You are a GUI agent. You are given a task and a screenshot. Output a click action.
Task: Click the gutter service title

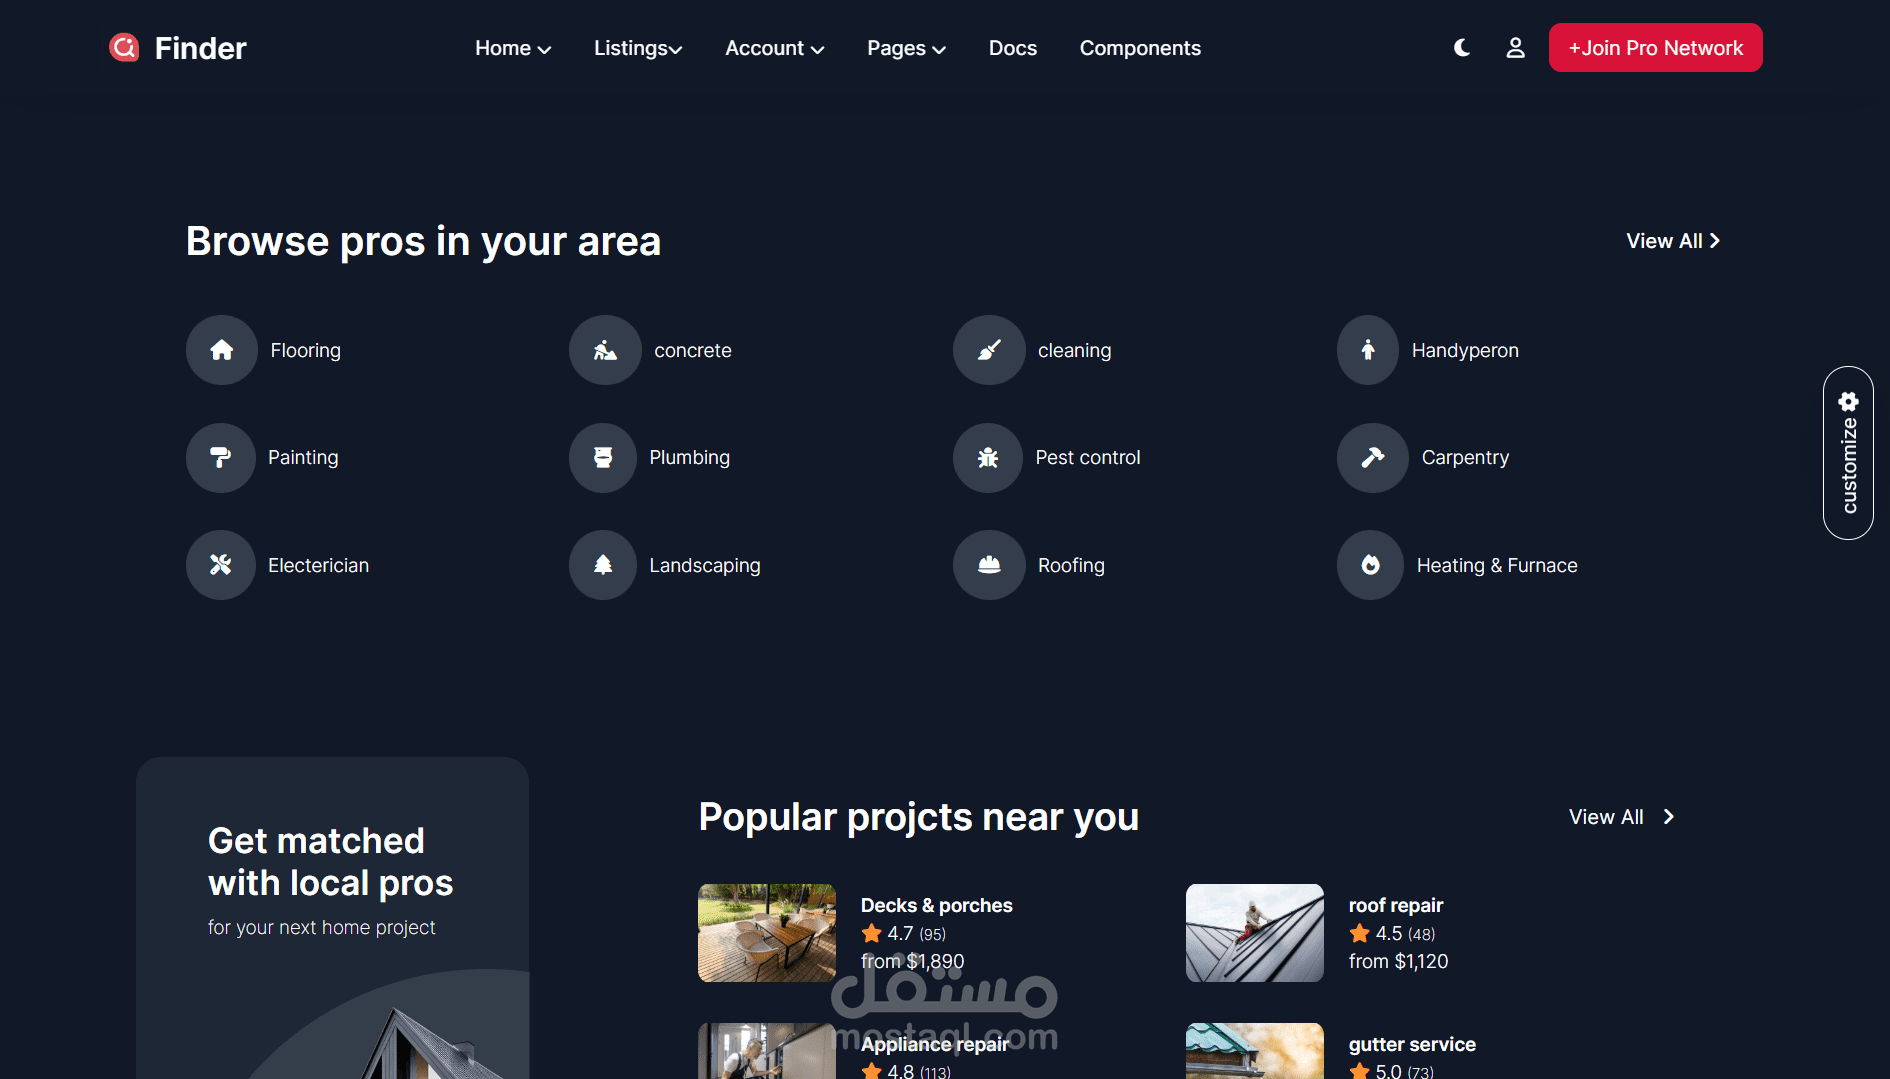[1412, 1044]
